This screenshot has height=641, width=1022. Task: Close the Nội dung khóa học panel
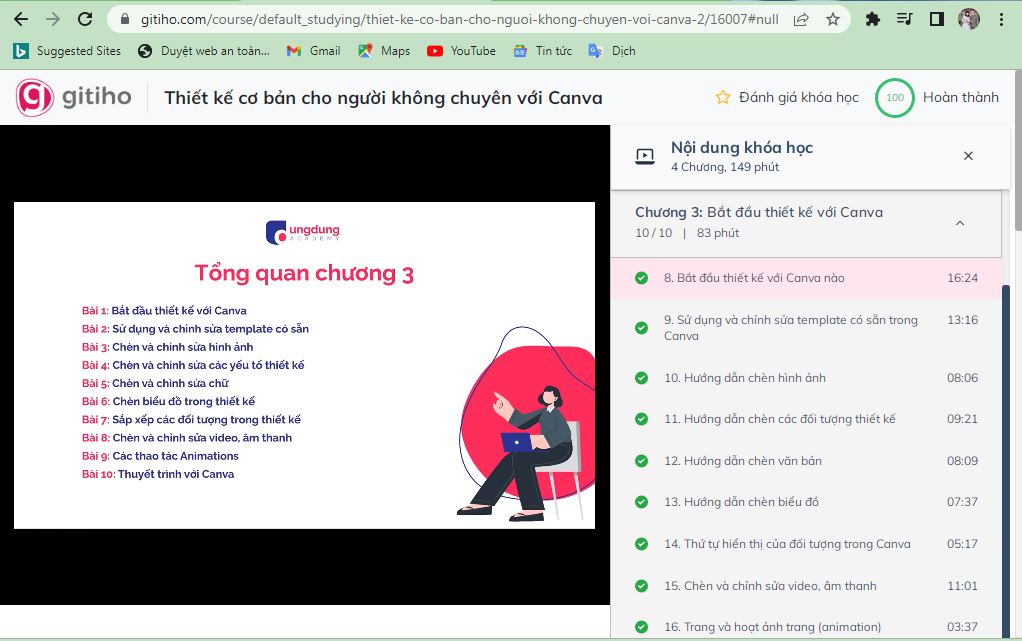click(968, 156)
